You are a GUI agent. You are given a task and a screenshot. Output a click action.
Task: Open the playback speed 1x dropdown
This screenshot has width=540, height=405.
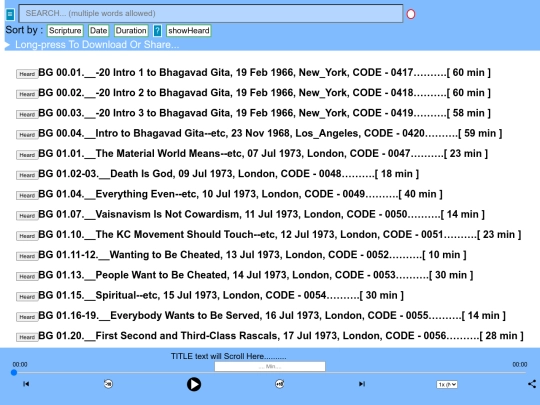tap(447, 384)
